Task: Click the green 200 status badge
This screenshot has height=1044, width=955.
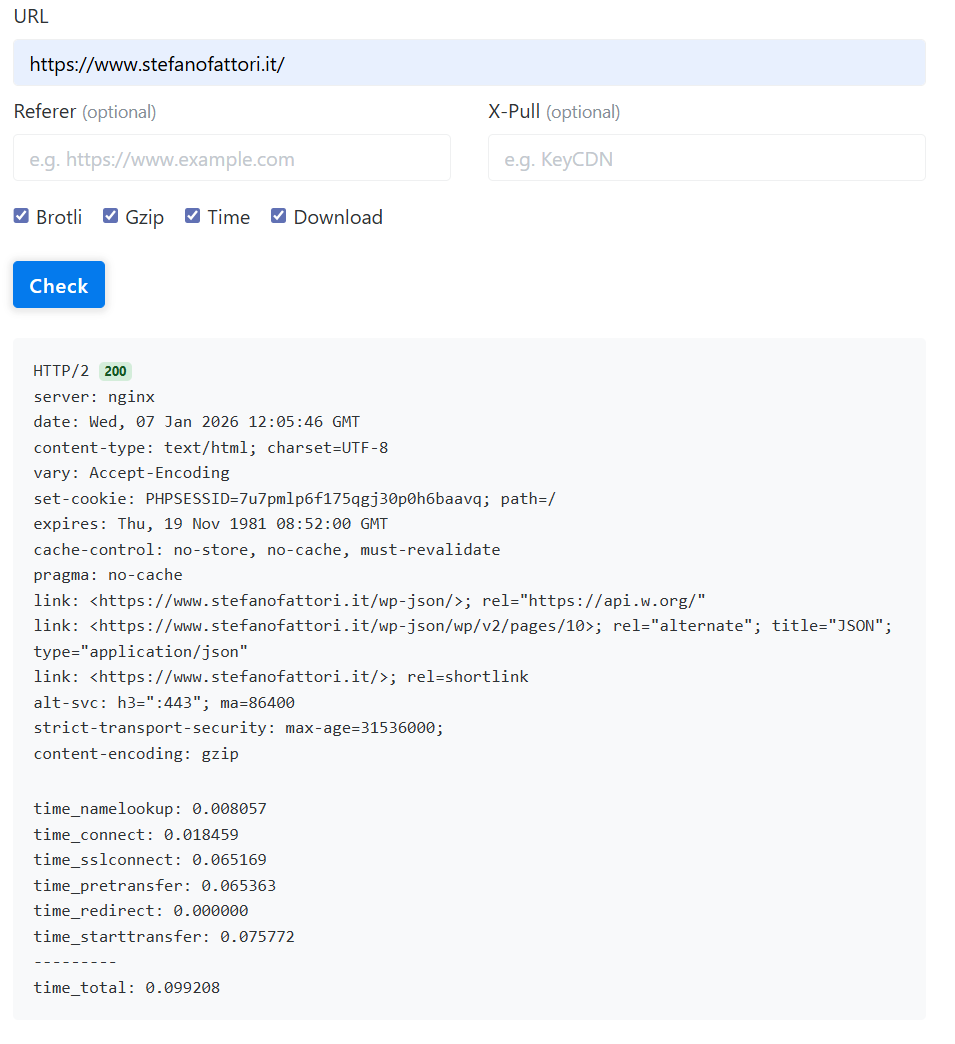Action: pyautogui.click(x=115, y=371)
